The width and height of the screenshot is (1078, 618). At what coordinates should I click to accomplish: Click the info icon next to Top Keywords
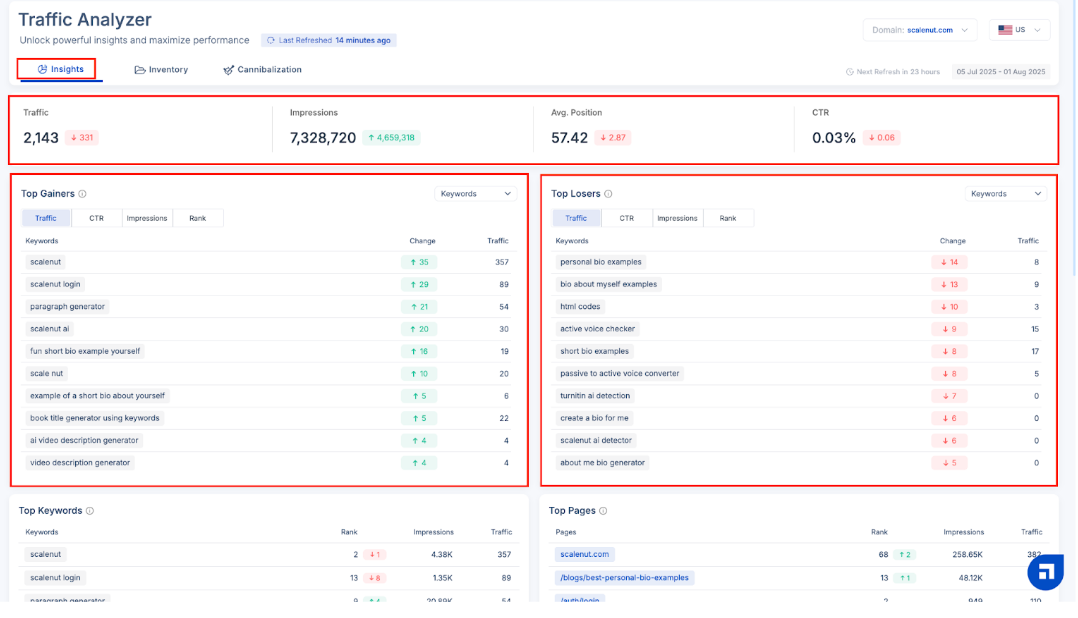[90, 511]
